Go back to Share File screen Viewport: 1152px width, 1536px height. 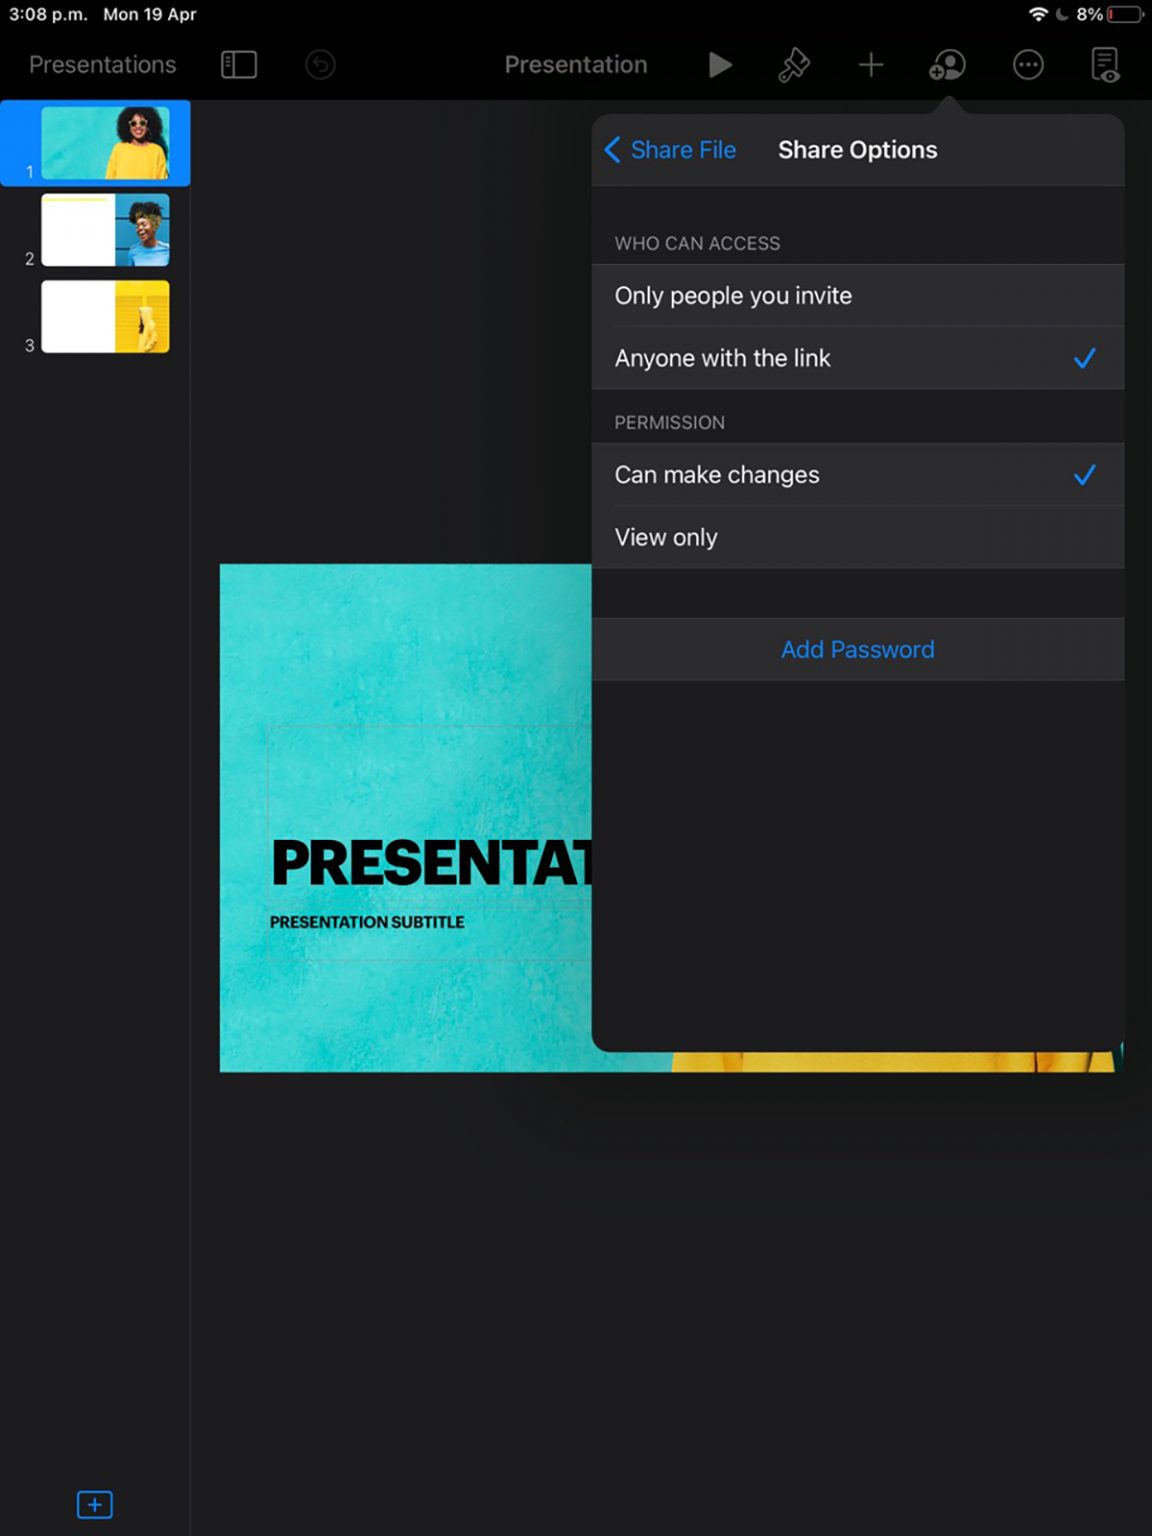[x=670, y=149]
